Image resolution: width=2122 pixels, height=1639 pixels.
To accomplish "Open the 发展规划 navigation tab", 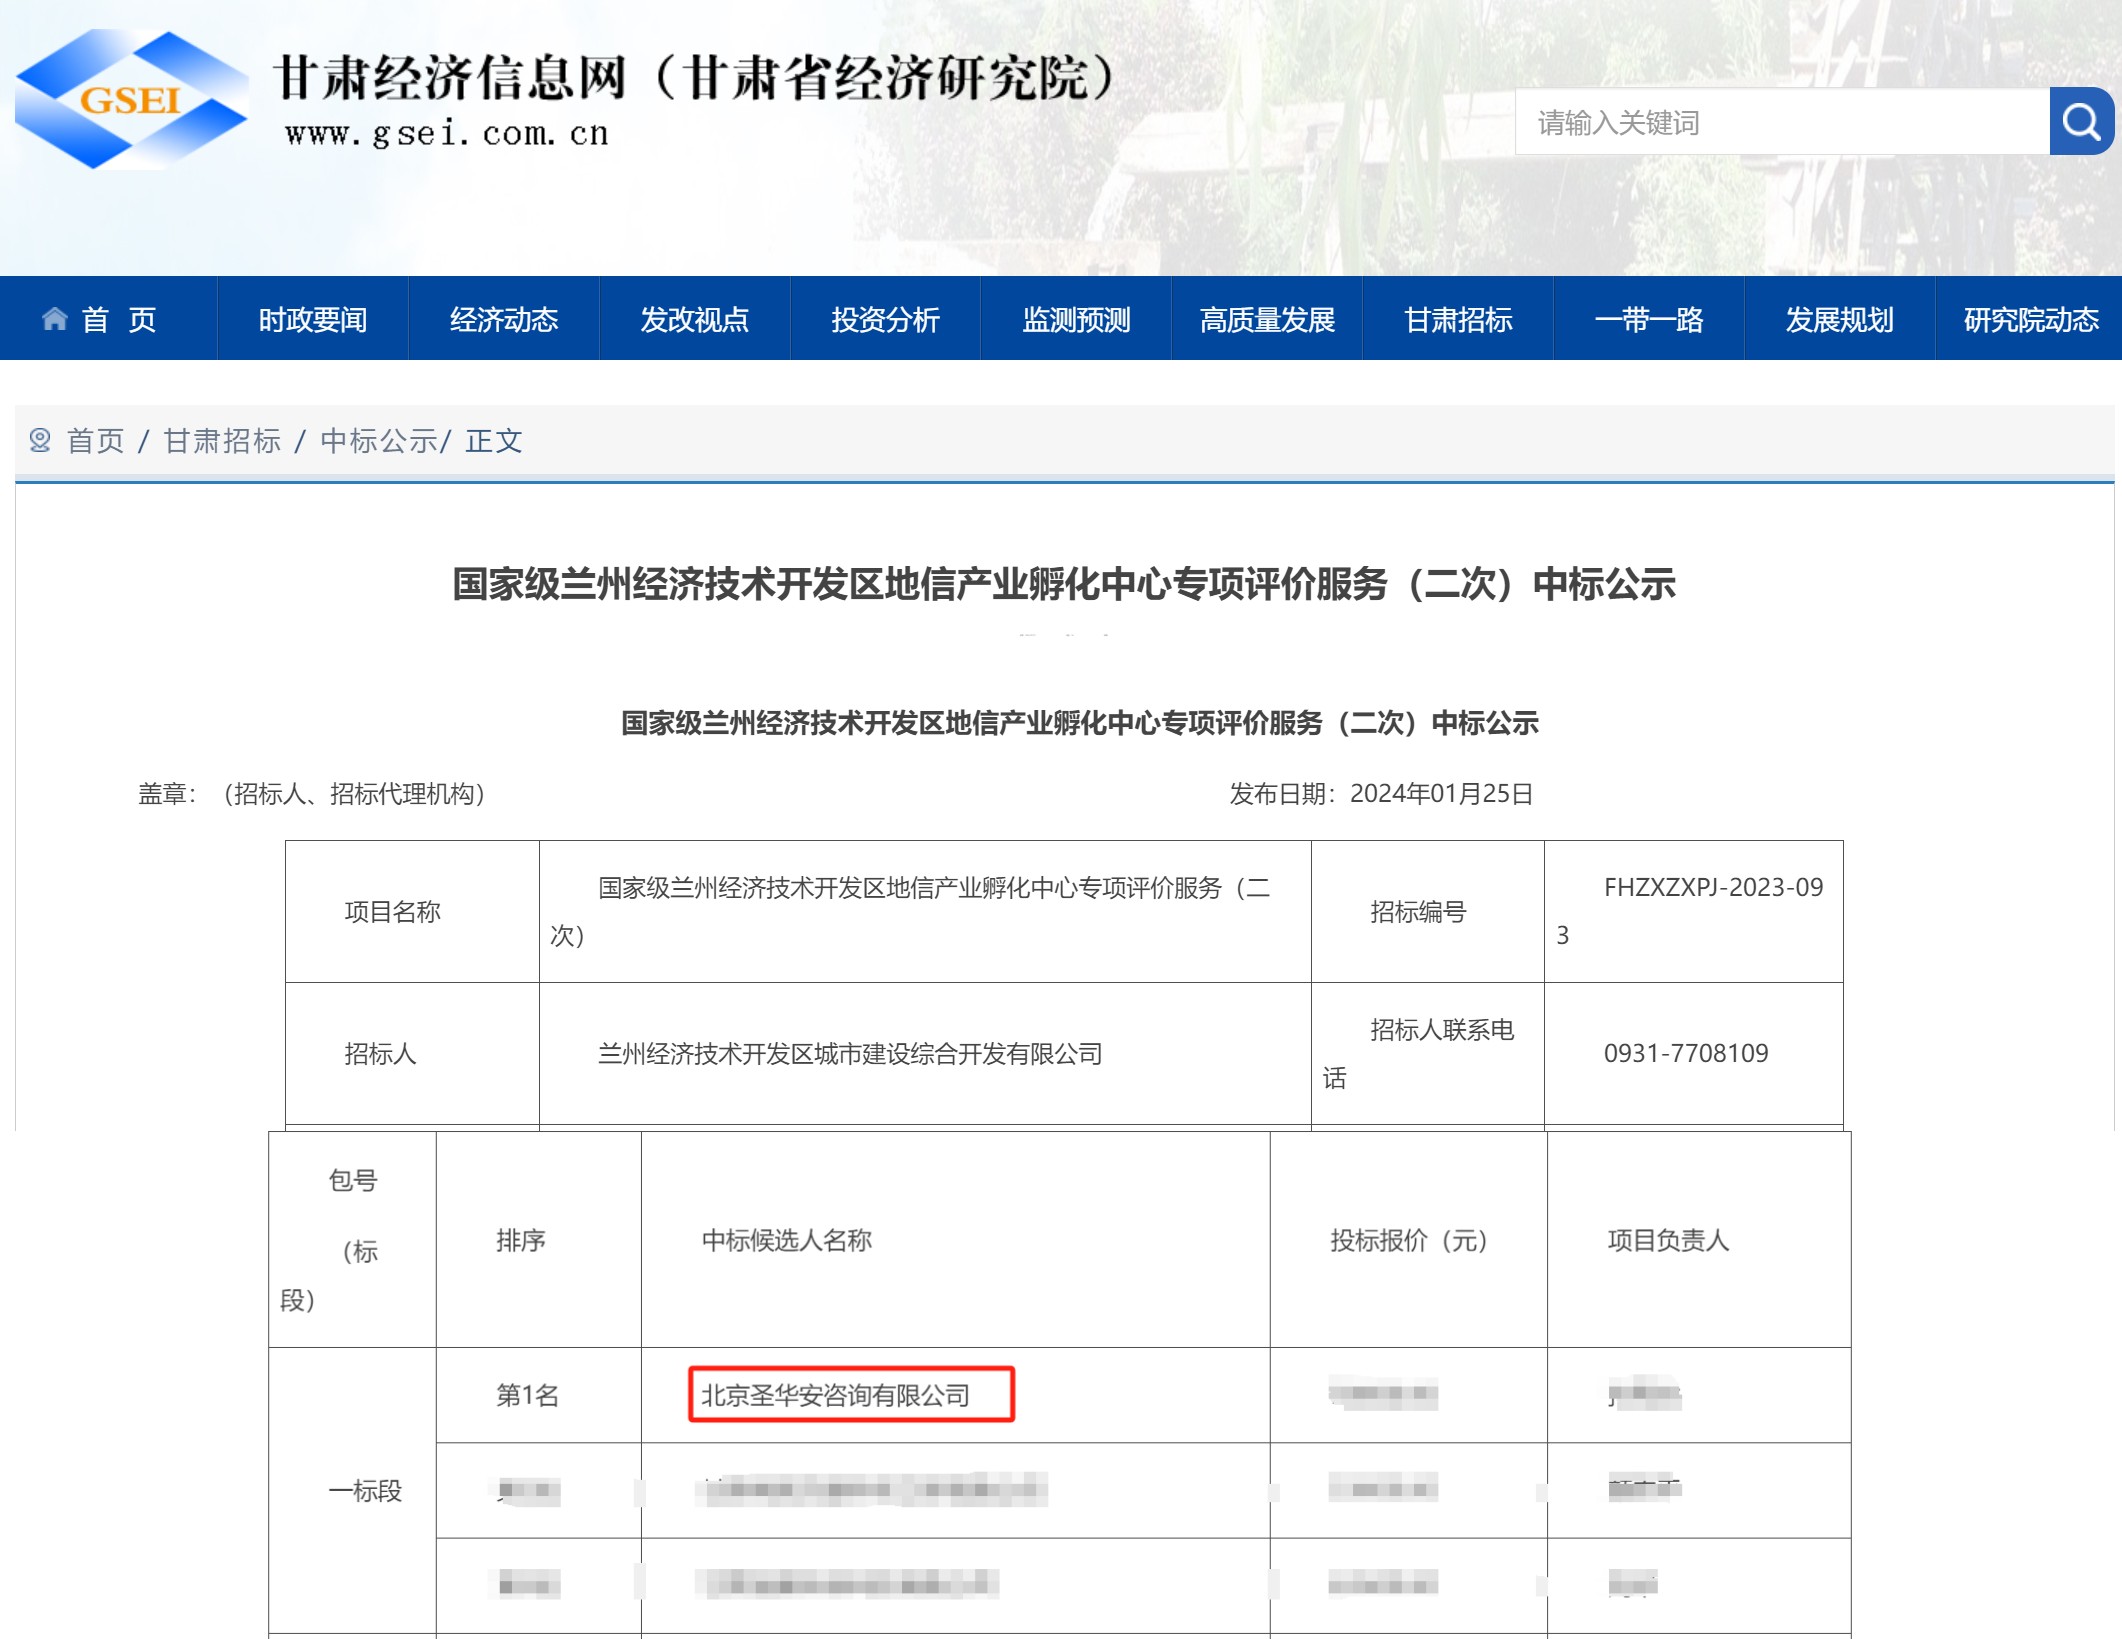I will (x=1840, y=320).
